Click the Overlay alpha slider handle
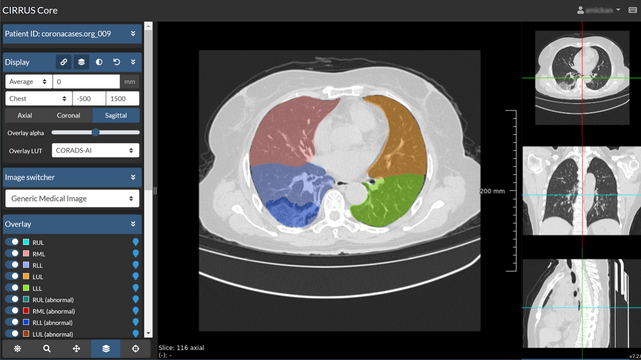The height and width of the screenshot is (360, 641). 95,132
